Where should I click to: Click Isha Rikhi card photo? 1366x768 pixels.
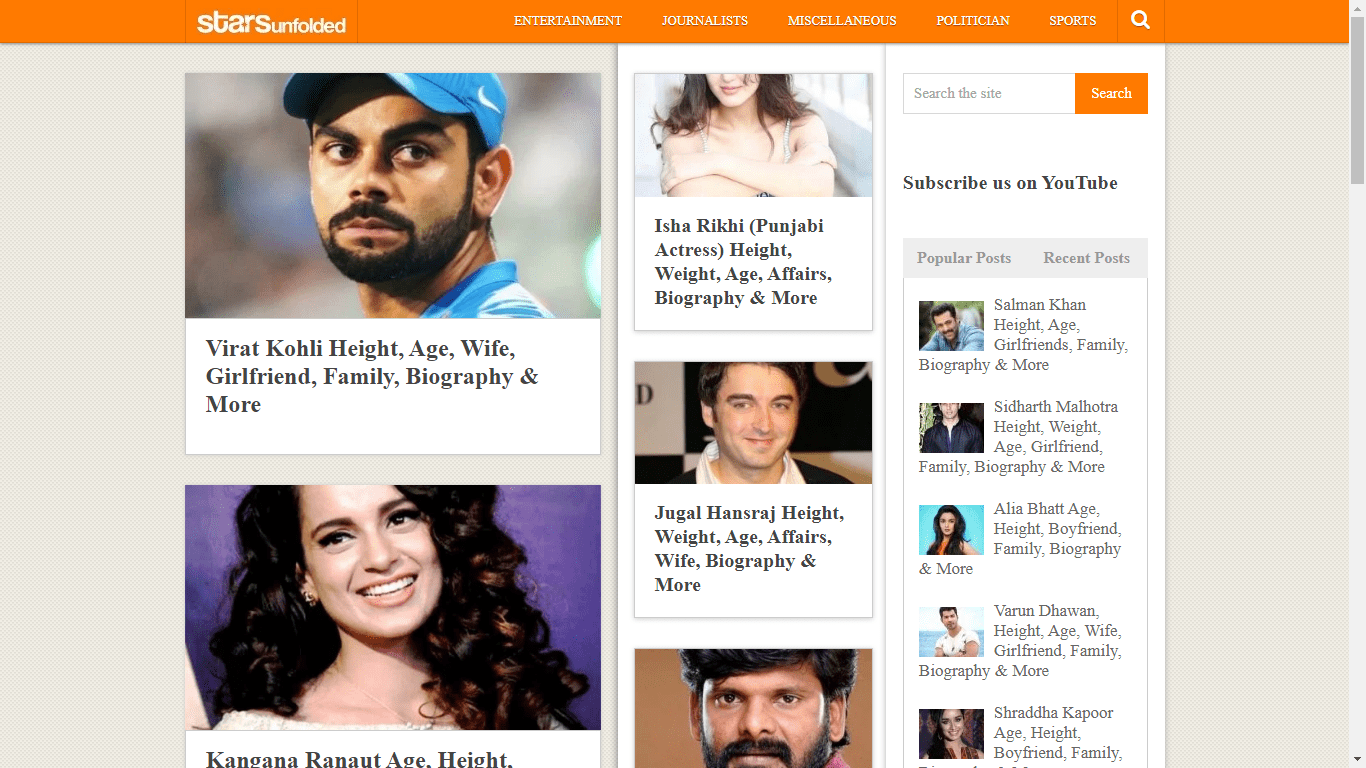coord(753,135)
